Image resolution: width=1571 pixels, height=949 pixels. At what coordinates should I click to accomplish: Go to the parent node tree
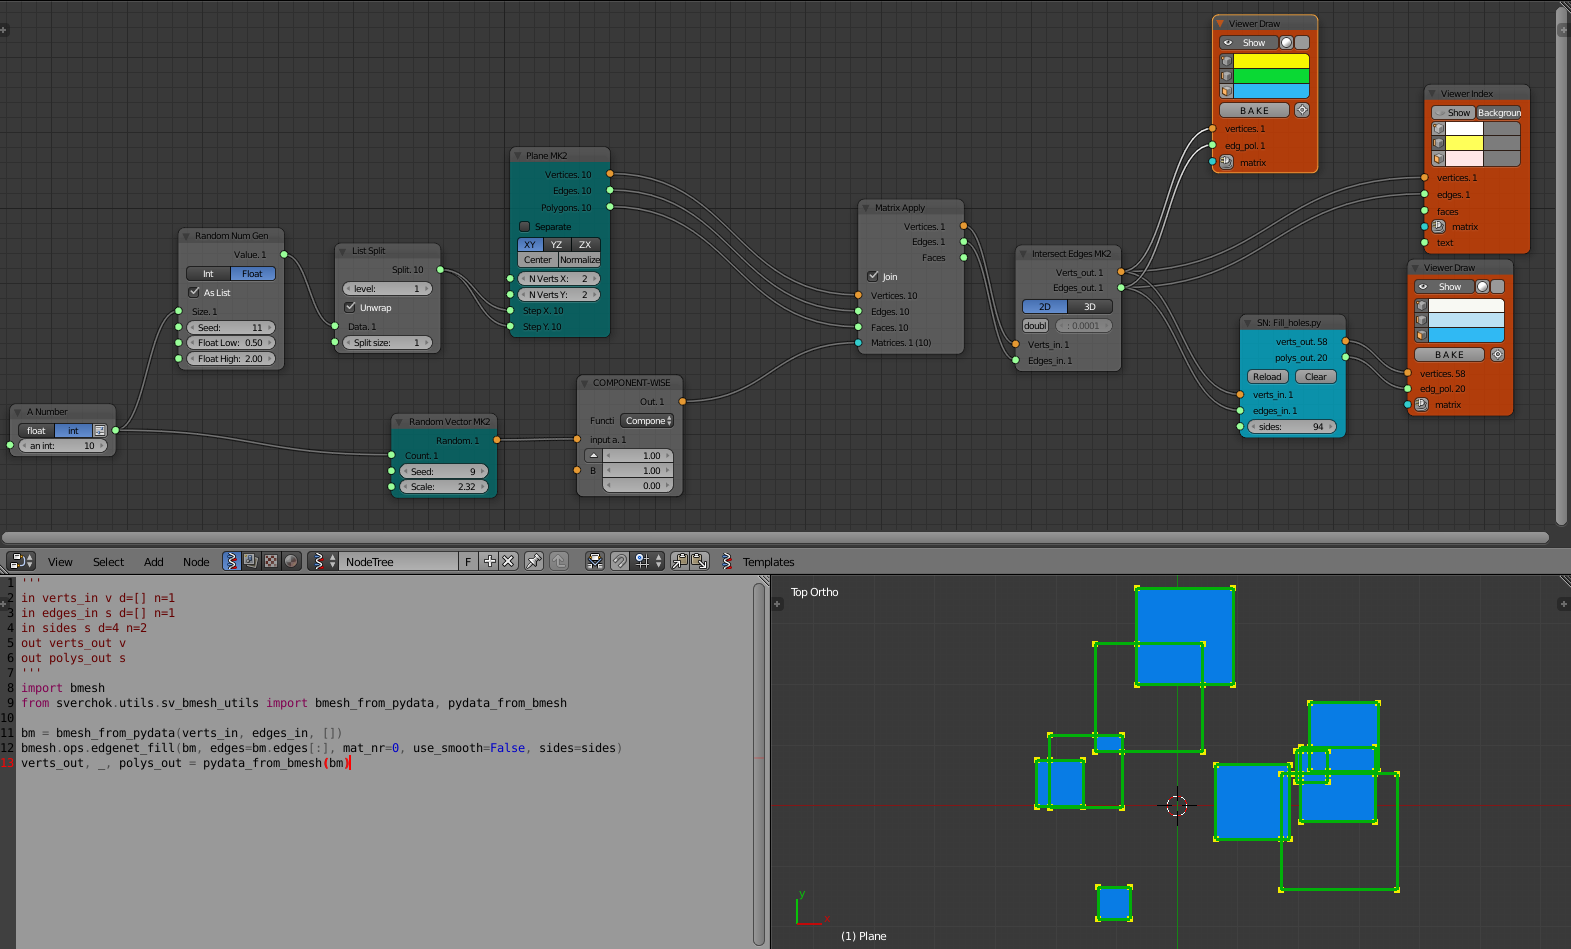click(559, 561)
